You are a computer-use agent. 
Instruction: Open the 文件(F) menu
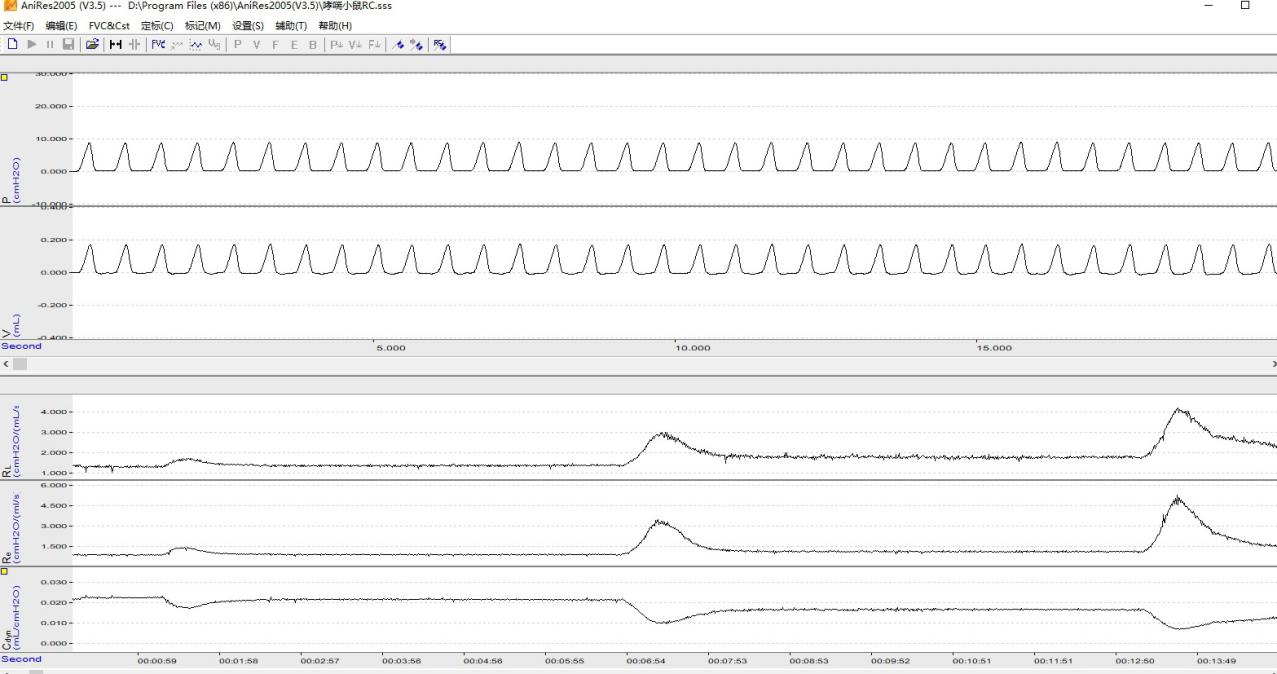click(x=18, y=25)
